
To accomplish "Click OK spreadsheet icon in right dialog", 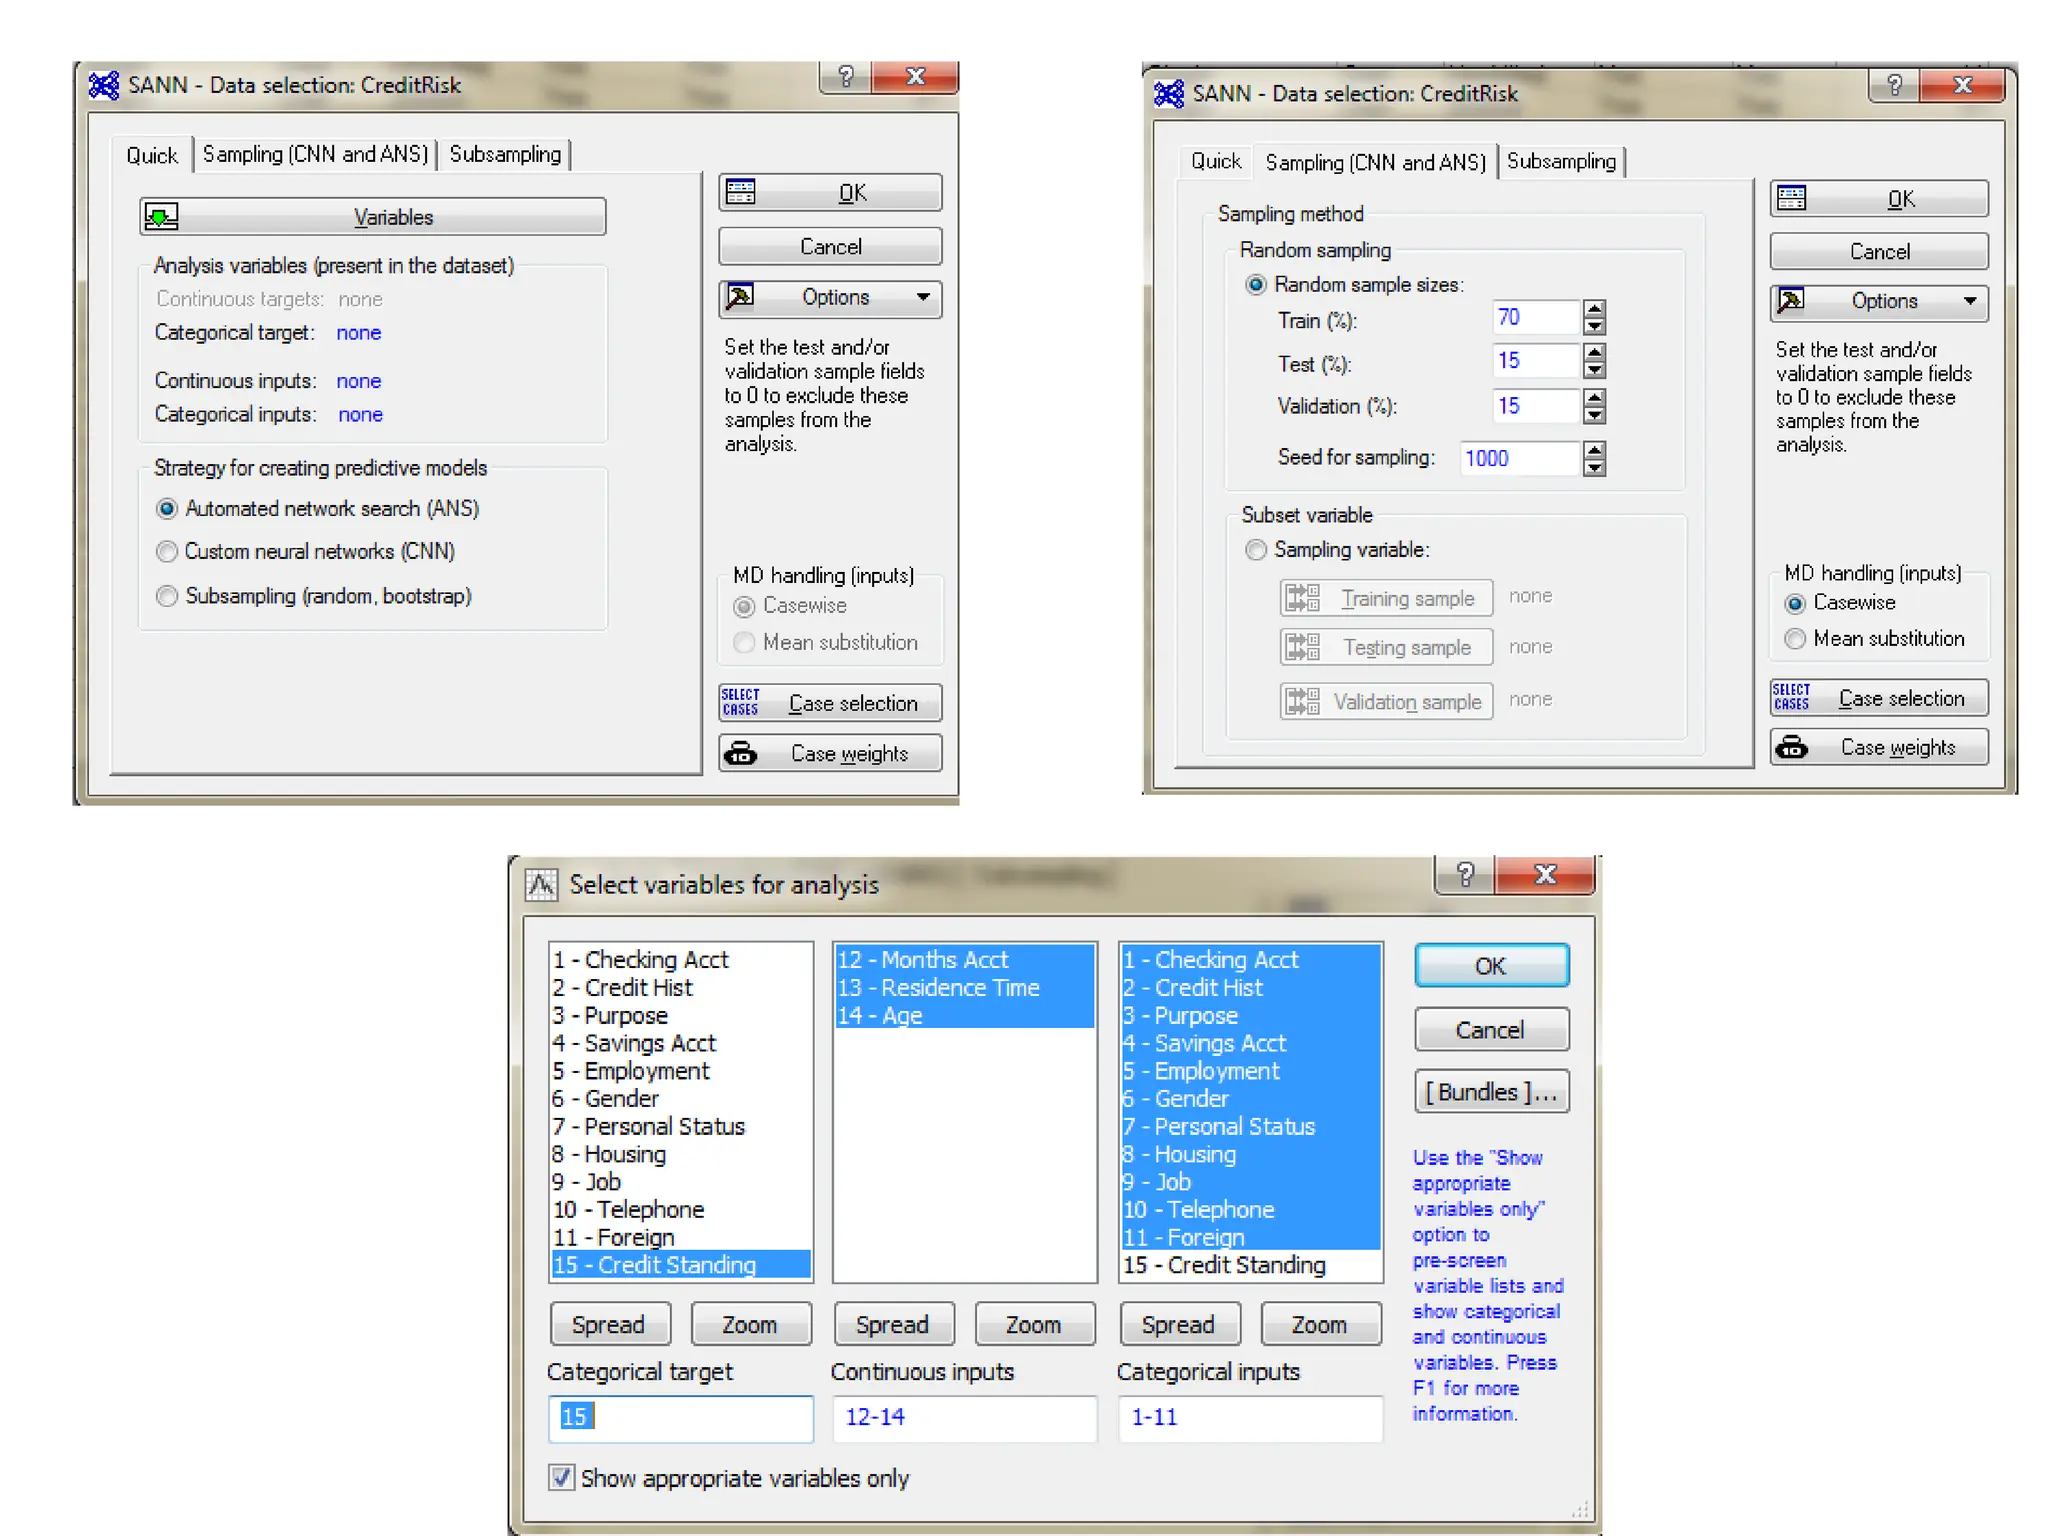I will 1791,198.
